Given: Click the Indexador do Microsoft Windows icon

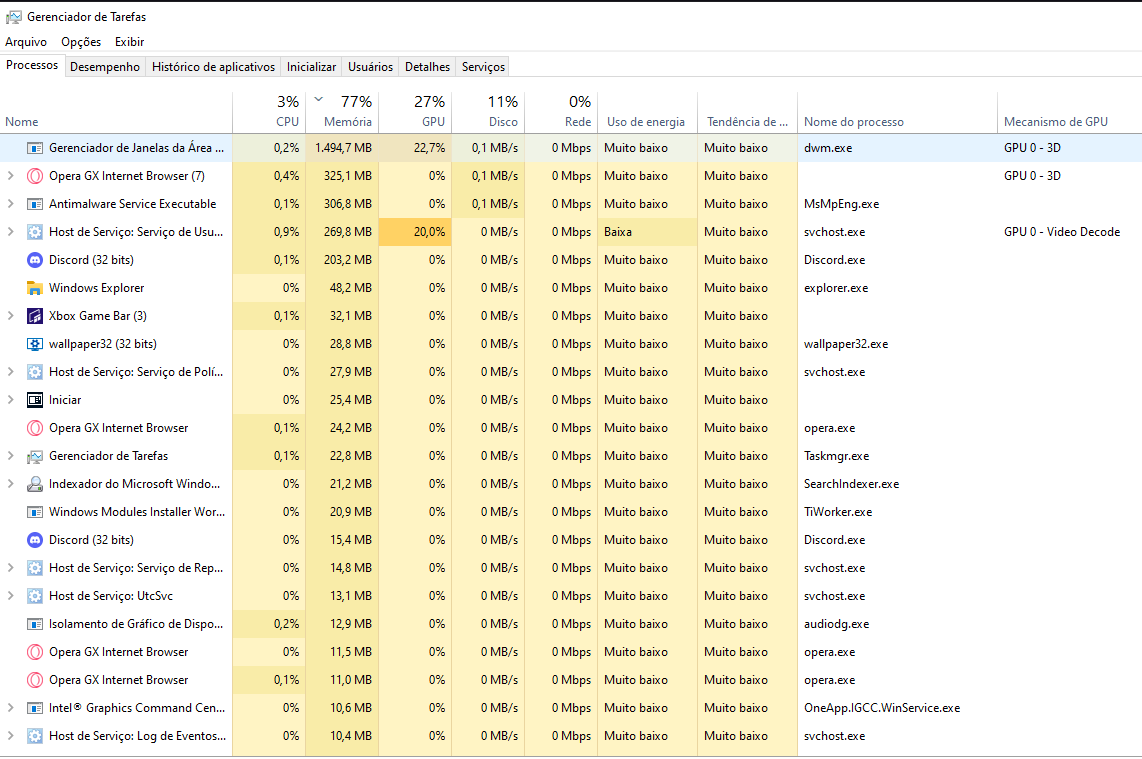Looking at the screenshot, I should point(34,484).
